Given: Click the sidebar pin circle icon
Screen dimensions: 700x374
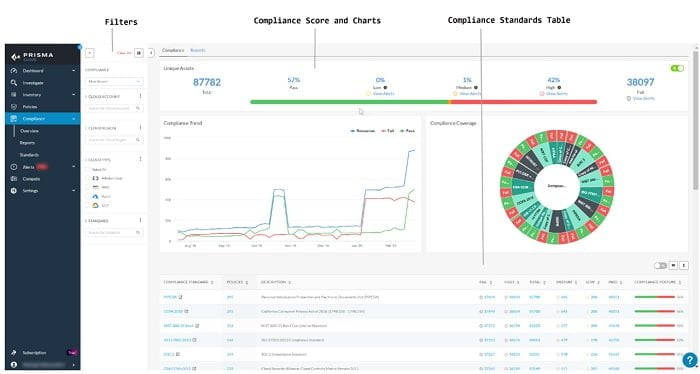Looking at the screenshot, I should [79, 46].
